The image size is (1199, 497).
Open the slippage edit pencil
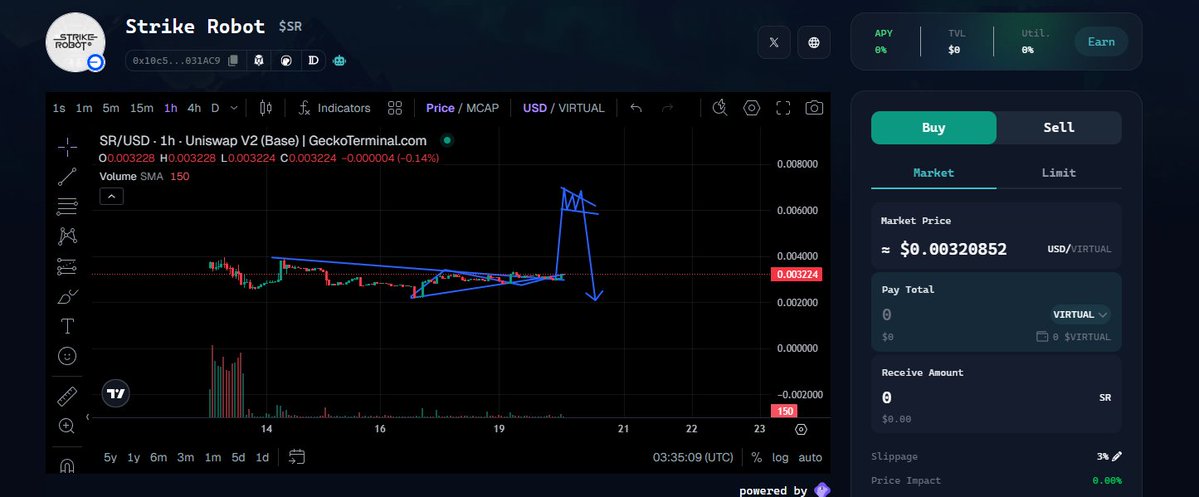click(x=1116, y=456)
